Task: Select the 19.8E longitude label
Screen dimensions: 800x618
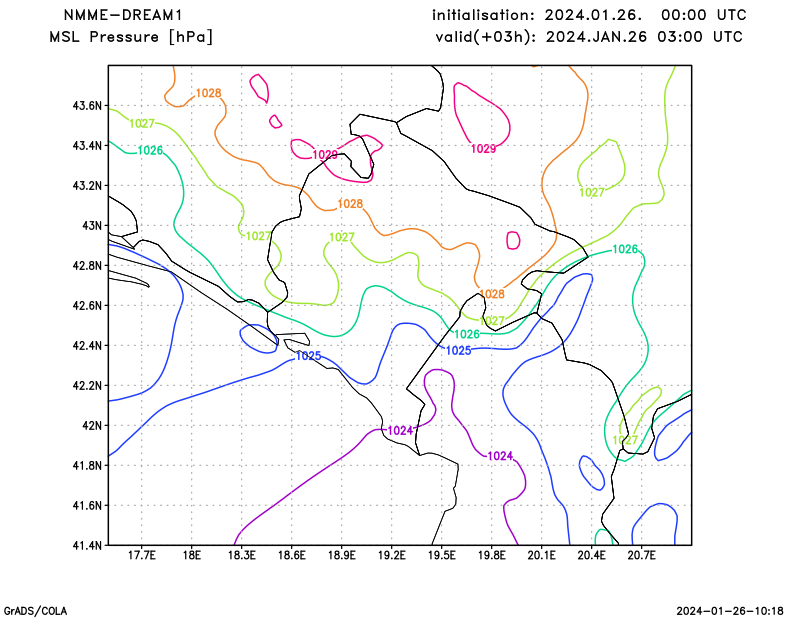Action: (x=492, y=555)
